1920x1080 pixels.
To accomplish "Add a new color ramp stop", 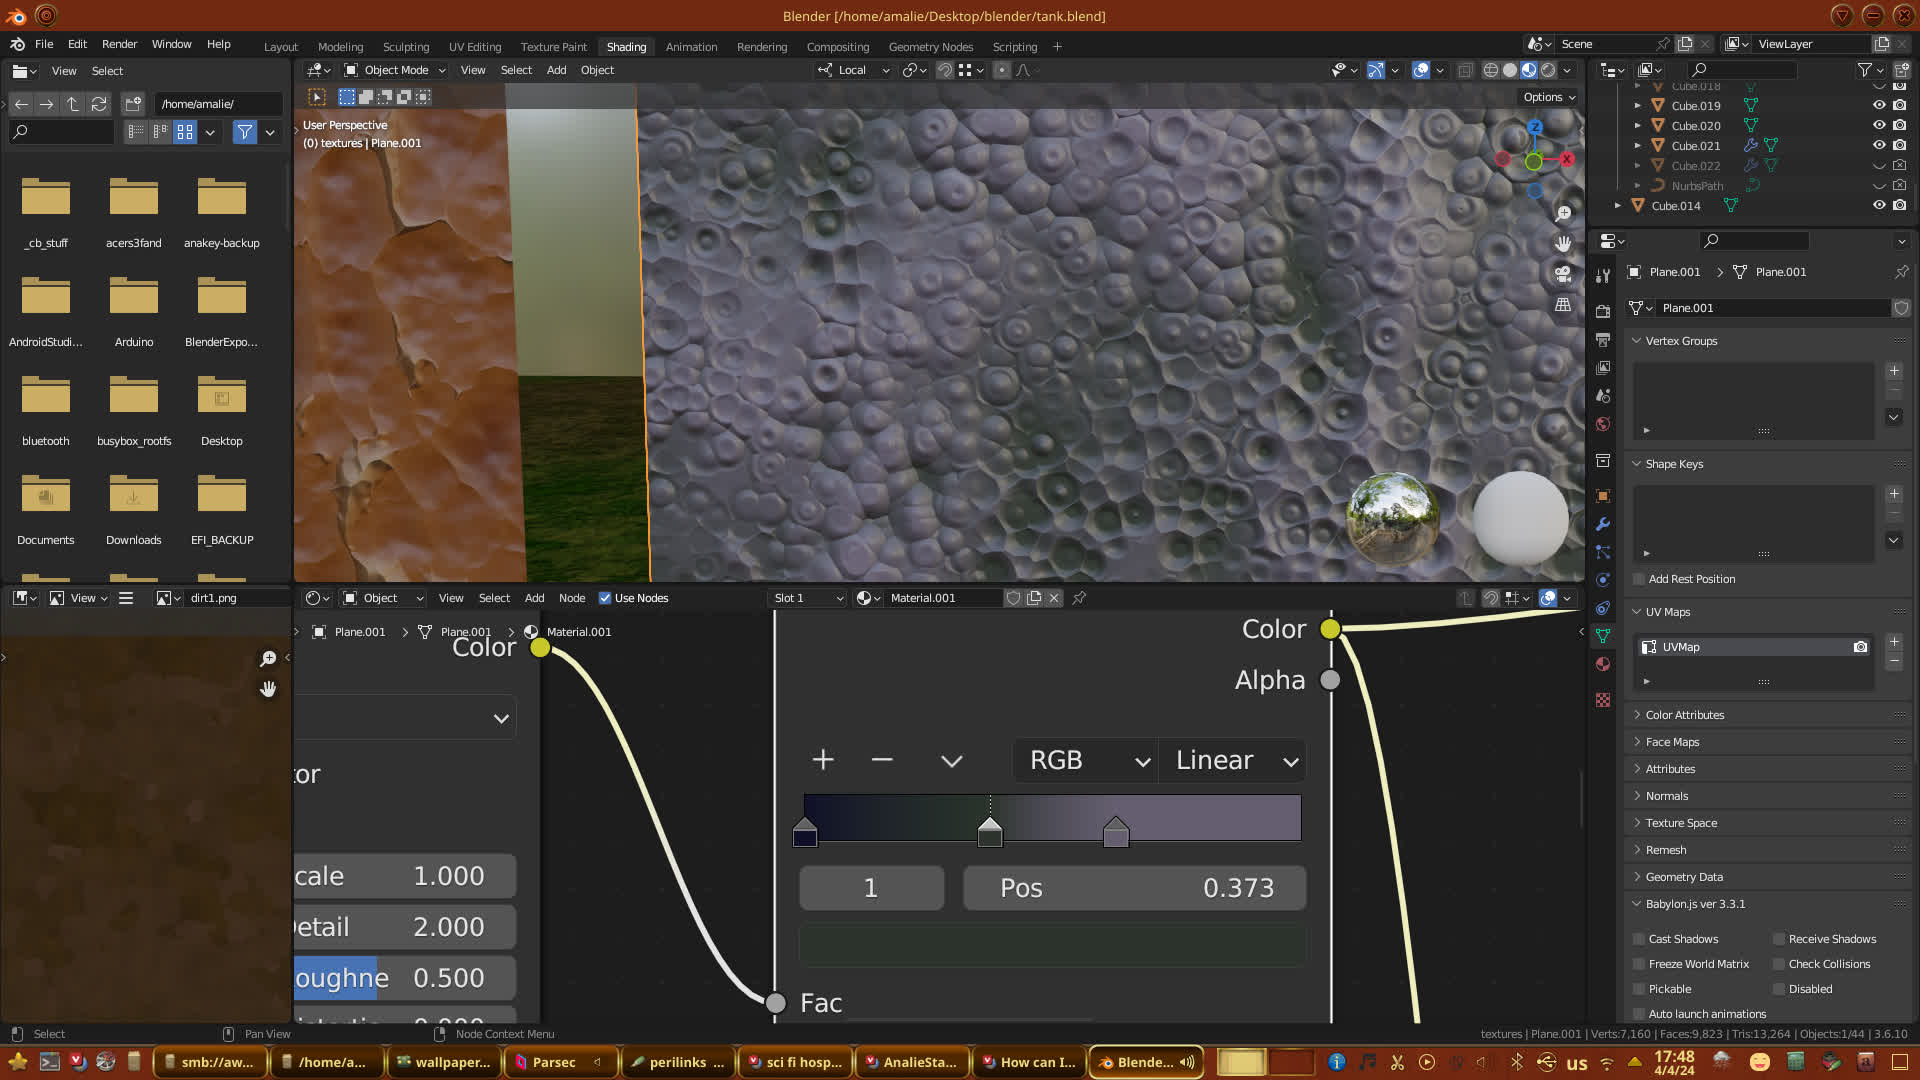I will [823, 760].
